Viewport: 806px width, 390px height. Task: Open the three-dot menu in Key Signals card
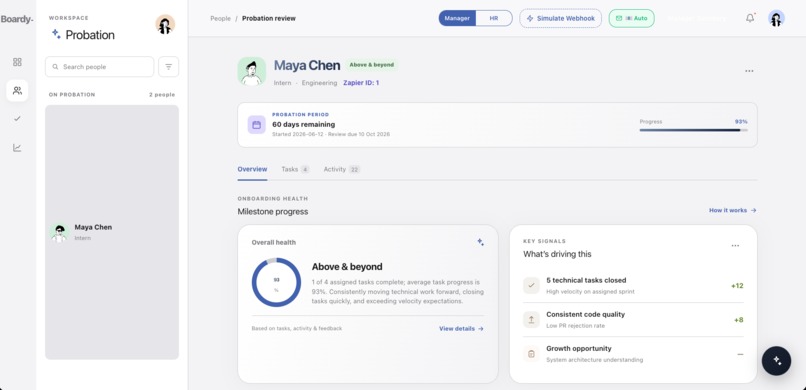coord(735,246)
